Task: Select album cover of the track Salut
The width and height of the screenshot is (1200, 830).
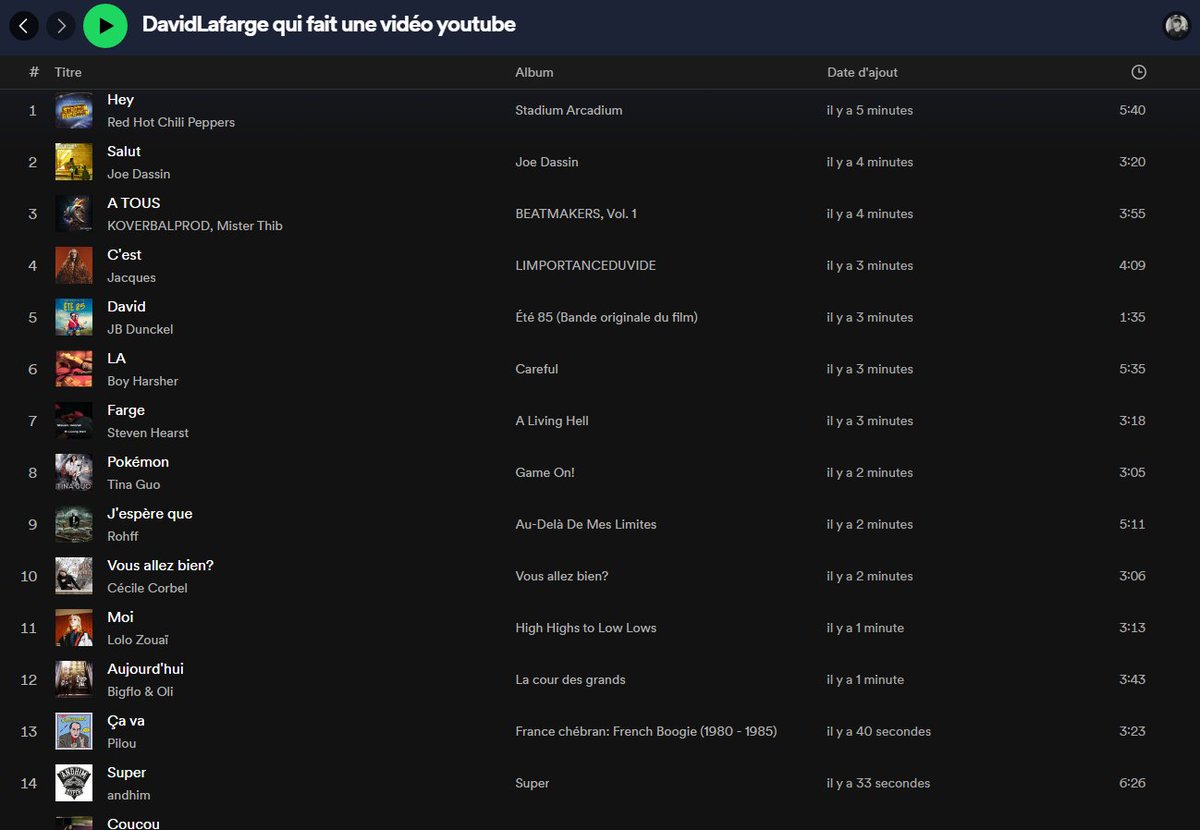Action: [x=74, y=162]
